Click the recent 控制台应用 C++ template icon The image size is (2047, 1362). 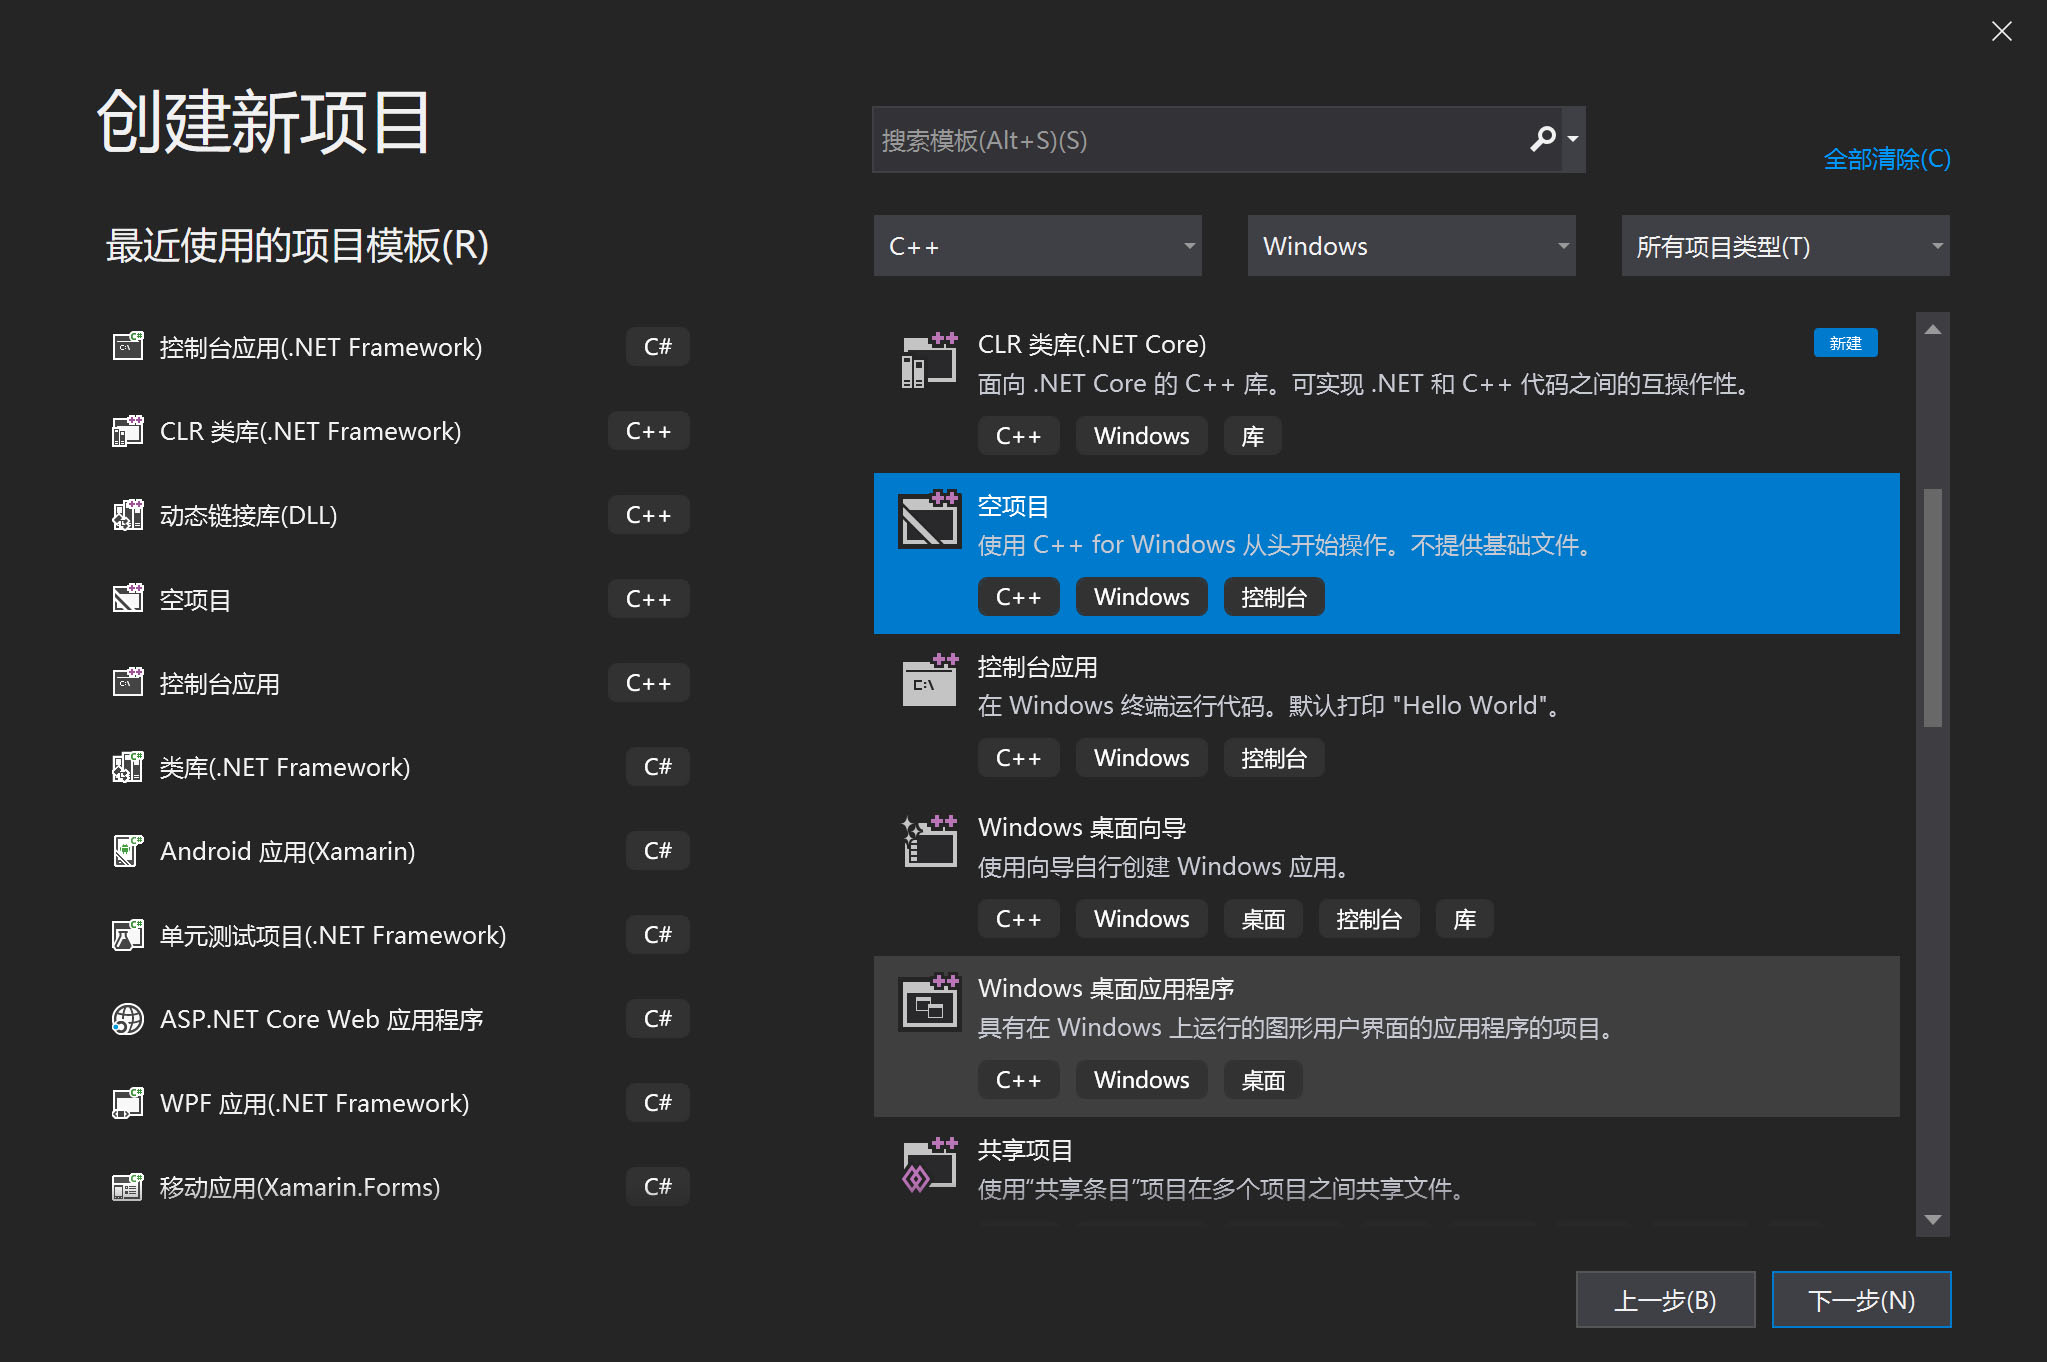coord(127,682)
